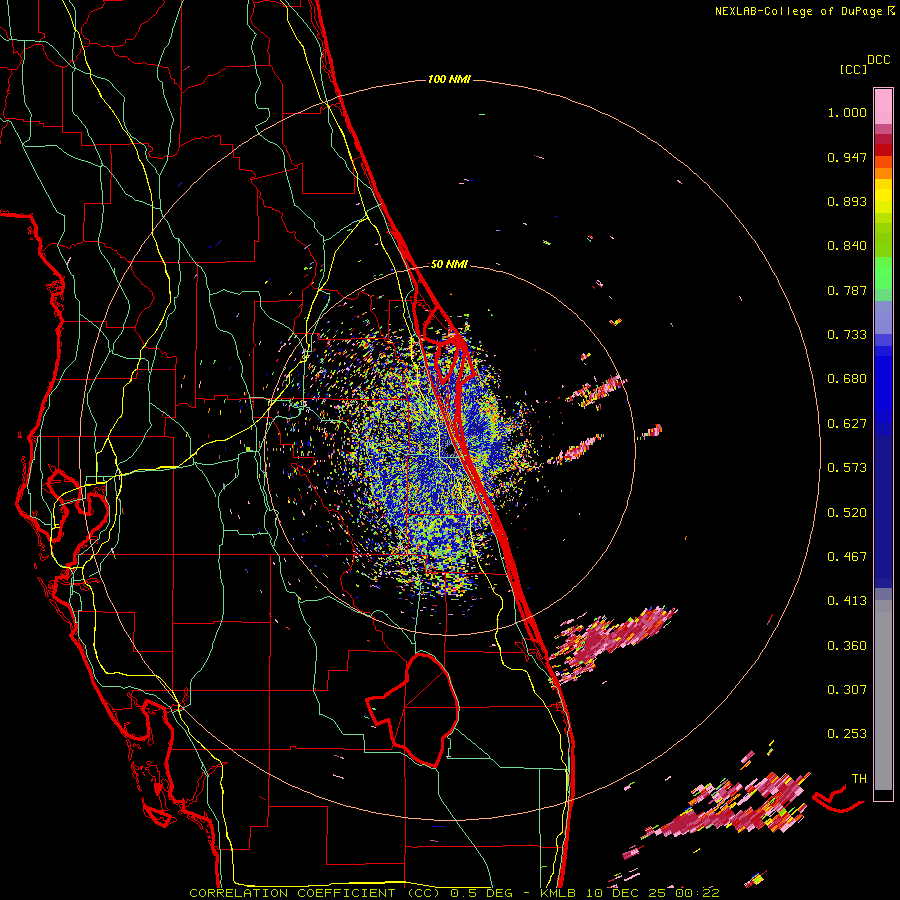900x900 pixels.
Task: Click the NEXLAB-College of DuPage credit text
Action: pos(801,11)
